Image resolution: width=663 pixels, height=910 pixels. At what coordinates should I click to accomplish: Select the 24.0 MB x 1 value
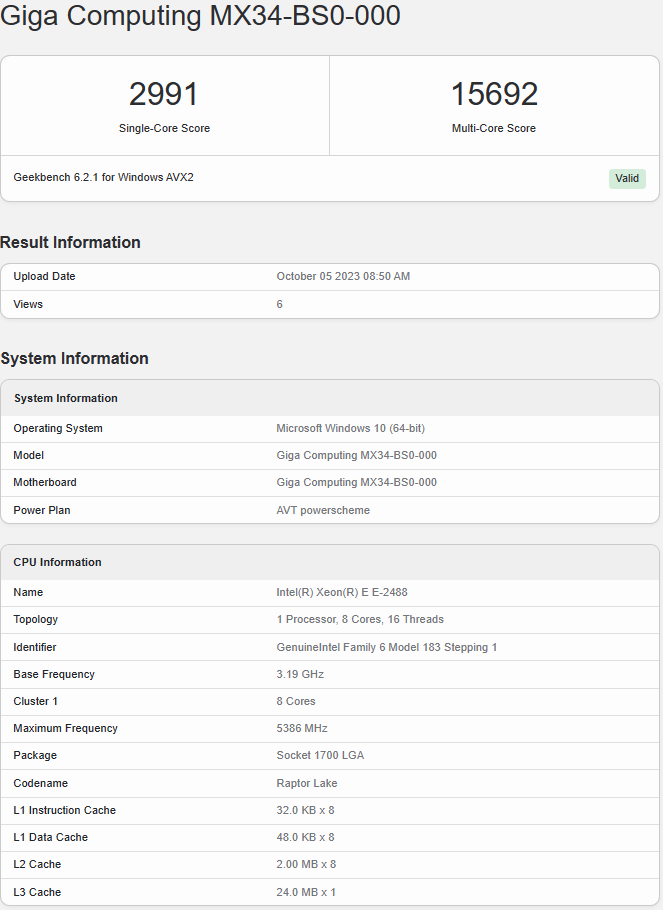pyautogui.click(x=306, y=892)
